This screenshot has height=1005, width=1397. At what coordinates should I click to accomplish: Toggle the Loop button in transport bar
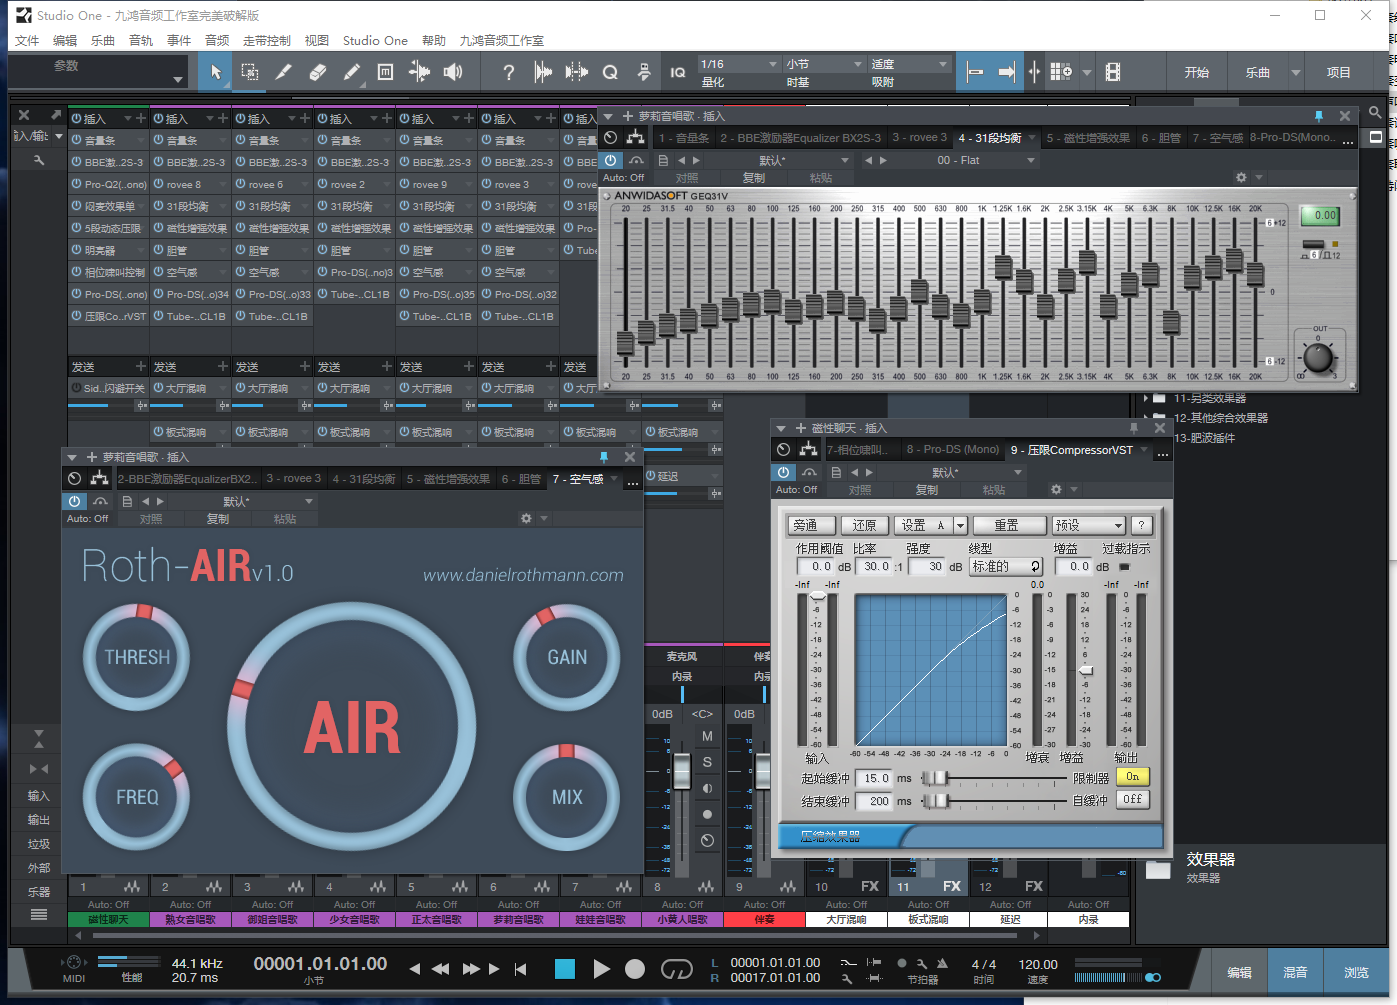coord(677,969)
